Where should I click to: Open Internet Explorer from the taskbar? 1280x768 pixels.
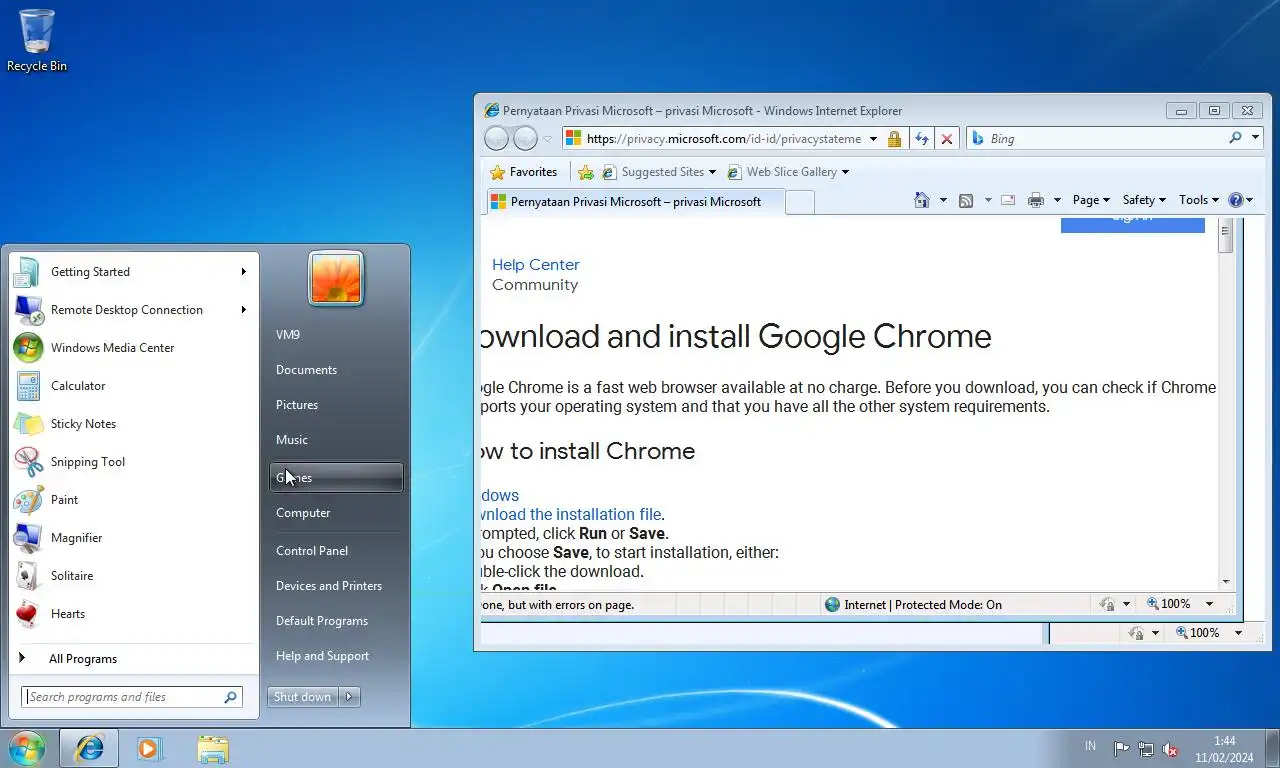(x=89, y=748)
